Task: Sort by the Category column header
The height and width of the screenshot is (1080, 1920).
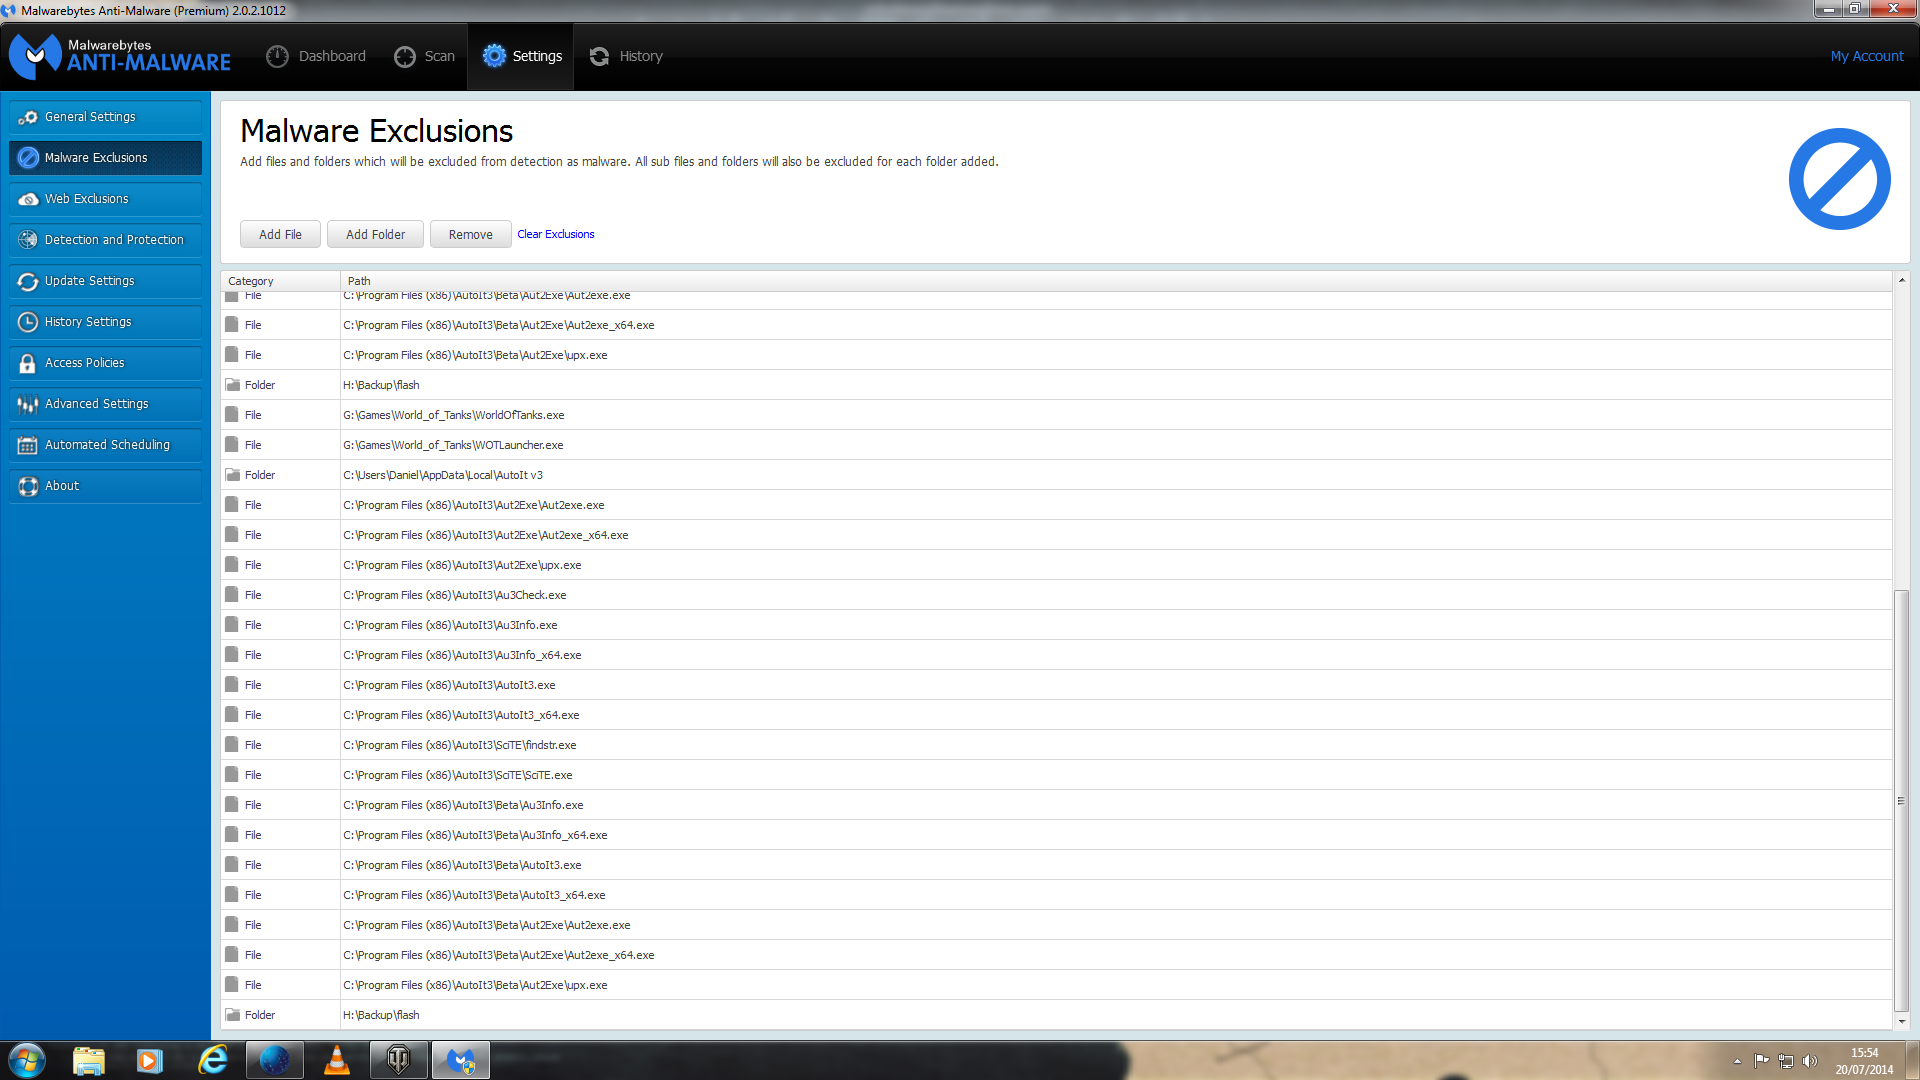Action: coord(280,281)
